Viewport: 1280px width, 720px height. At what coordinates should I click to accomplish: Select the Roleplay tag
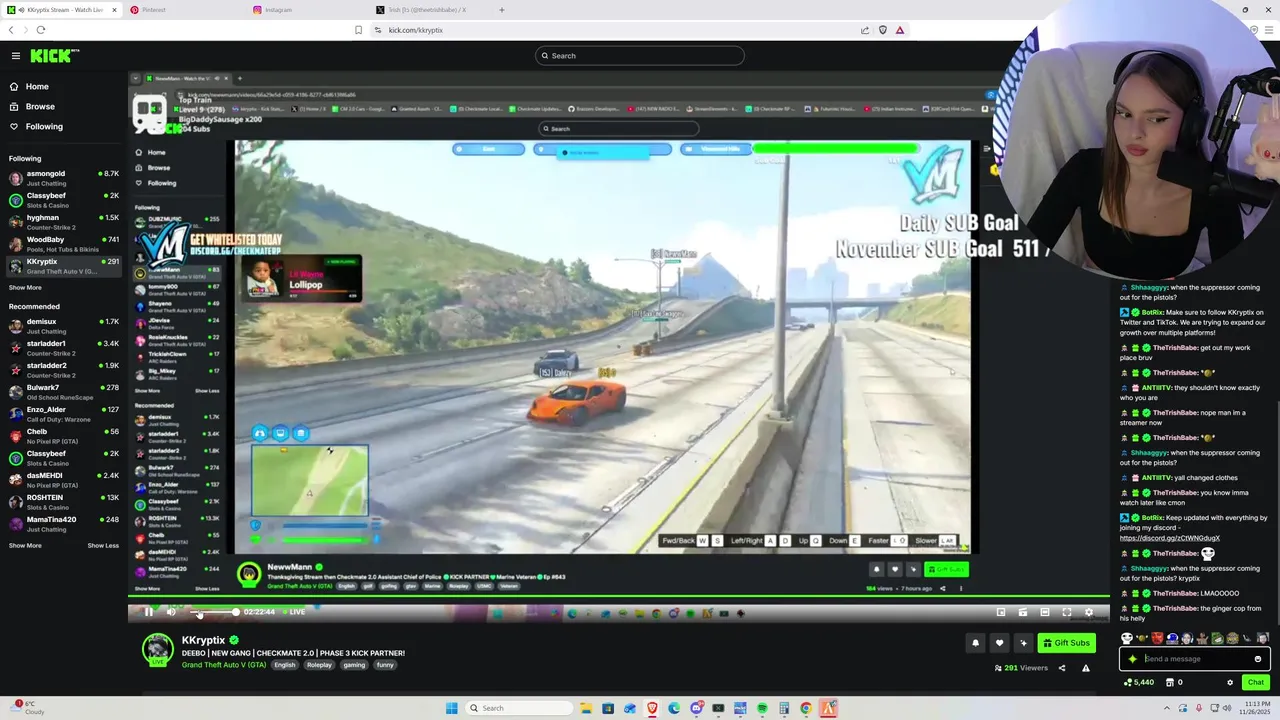pyautogui.click(x=319, y=665)
